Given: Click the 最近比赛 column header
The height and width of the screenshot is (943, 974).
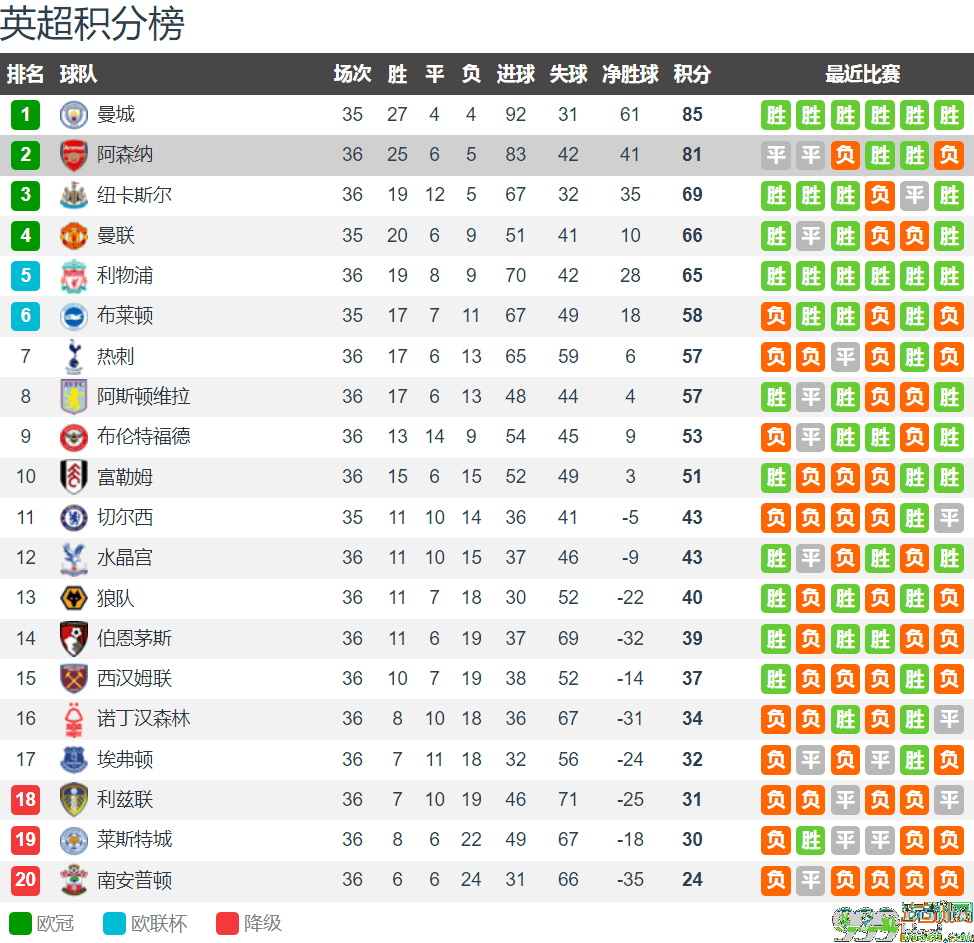Looking at the screenshot, I should coord(862,74).
